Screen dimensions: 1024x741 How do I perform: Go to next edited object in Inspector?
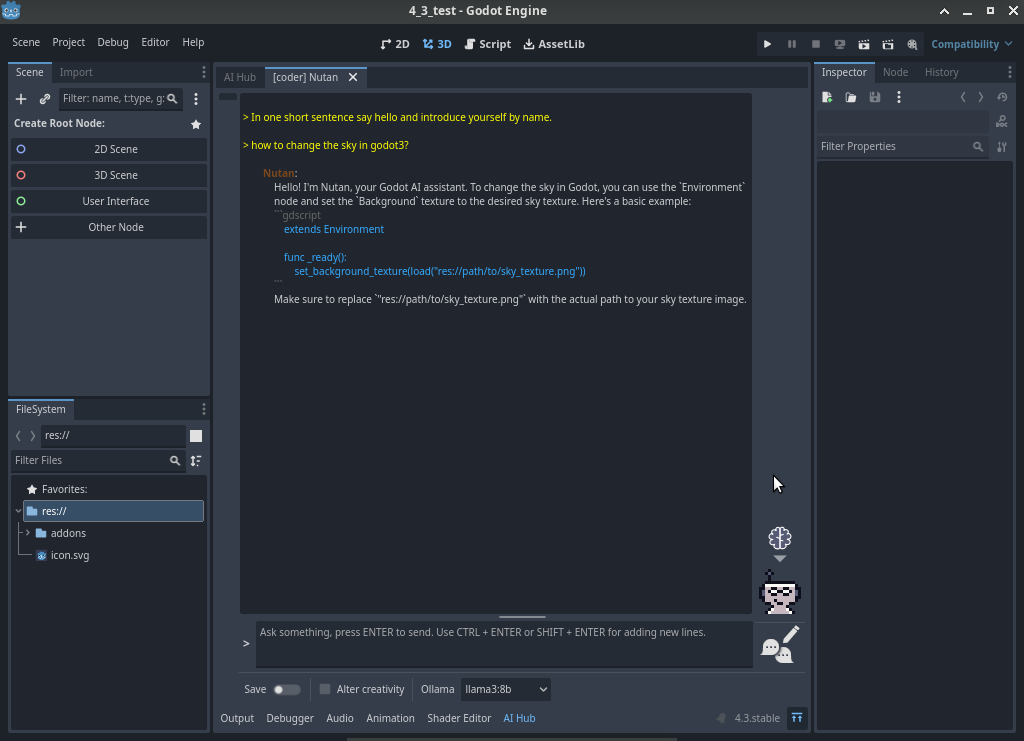[x=980, y=97]
